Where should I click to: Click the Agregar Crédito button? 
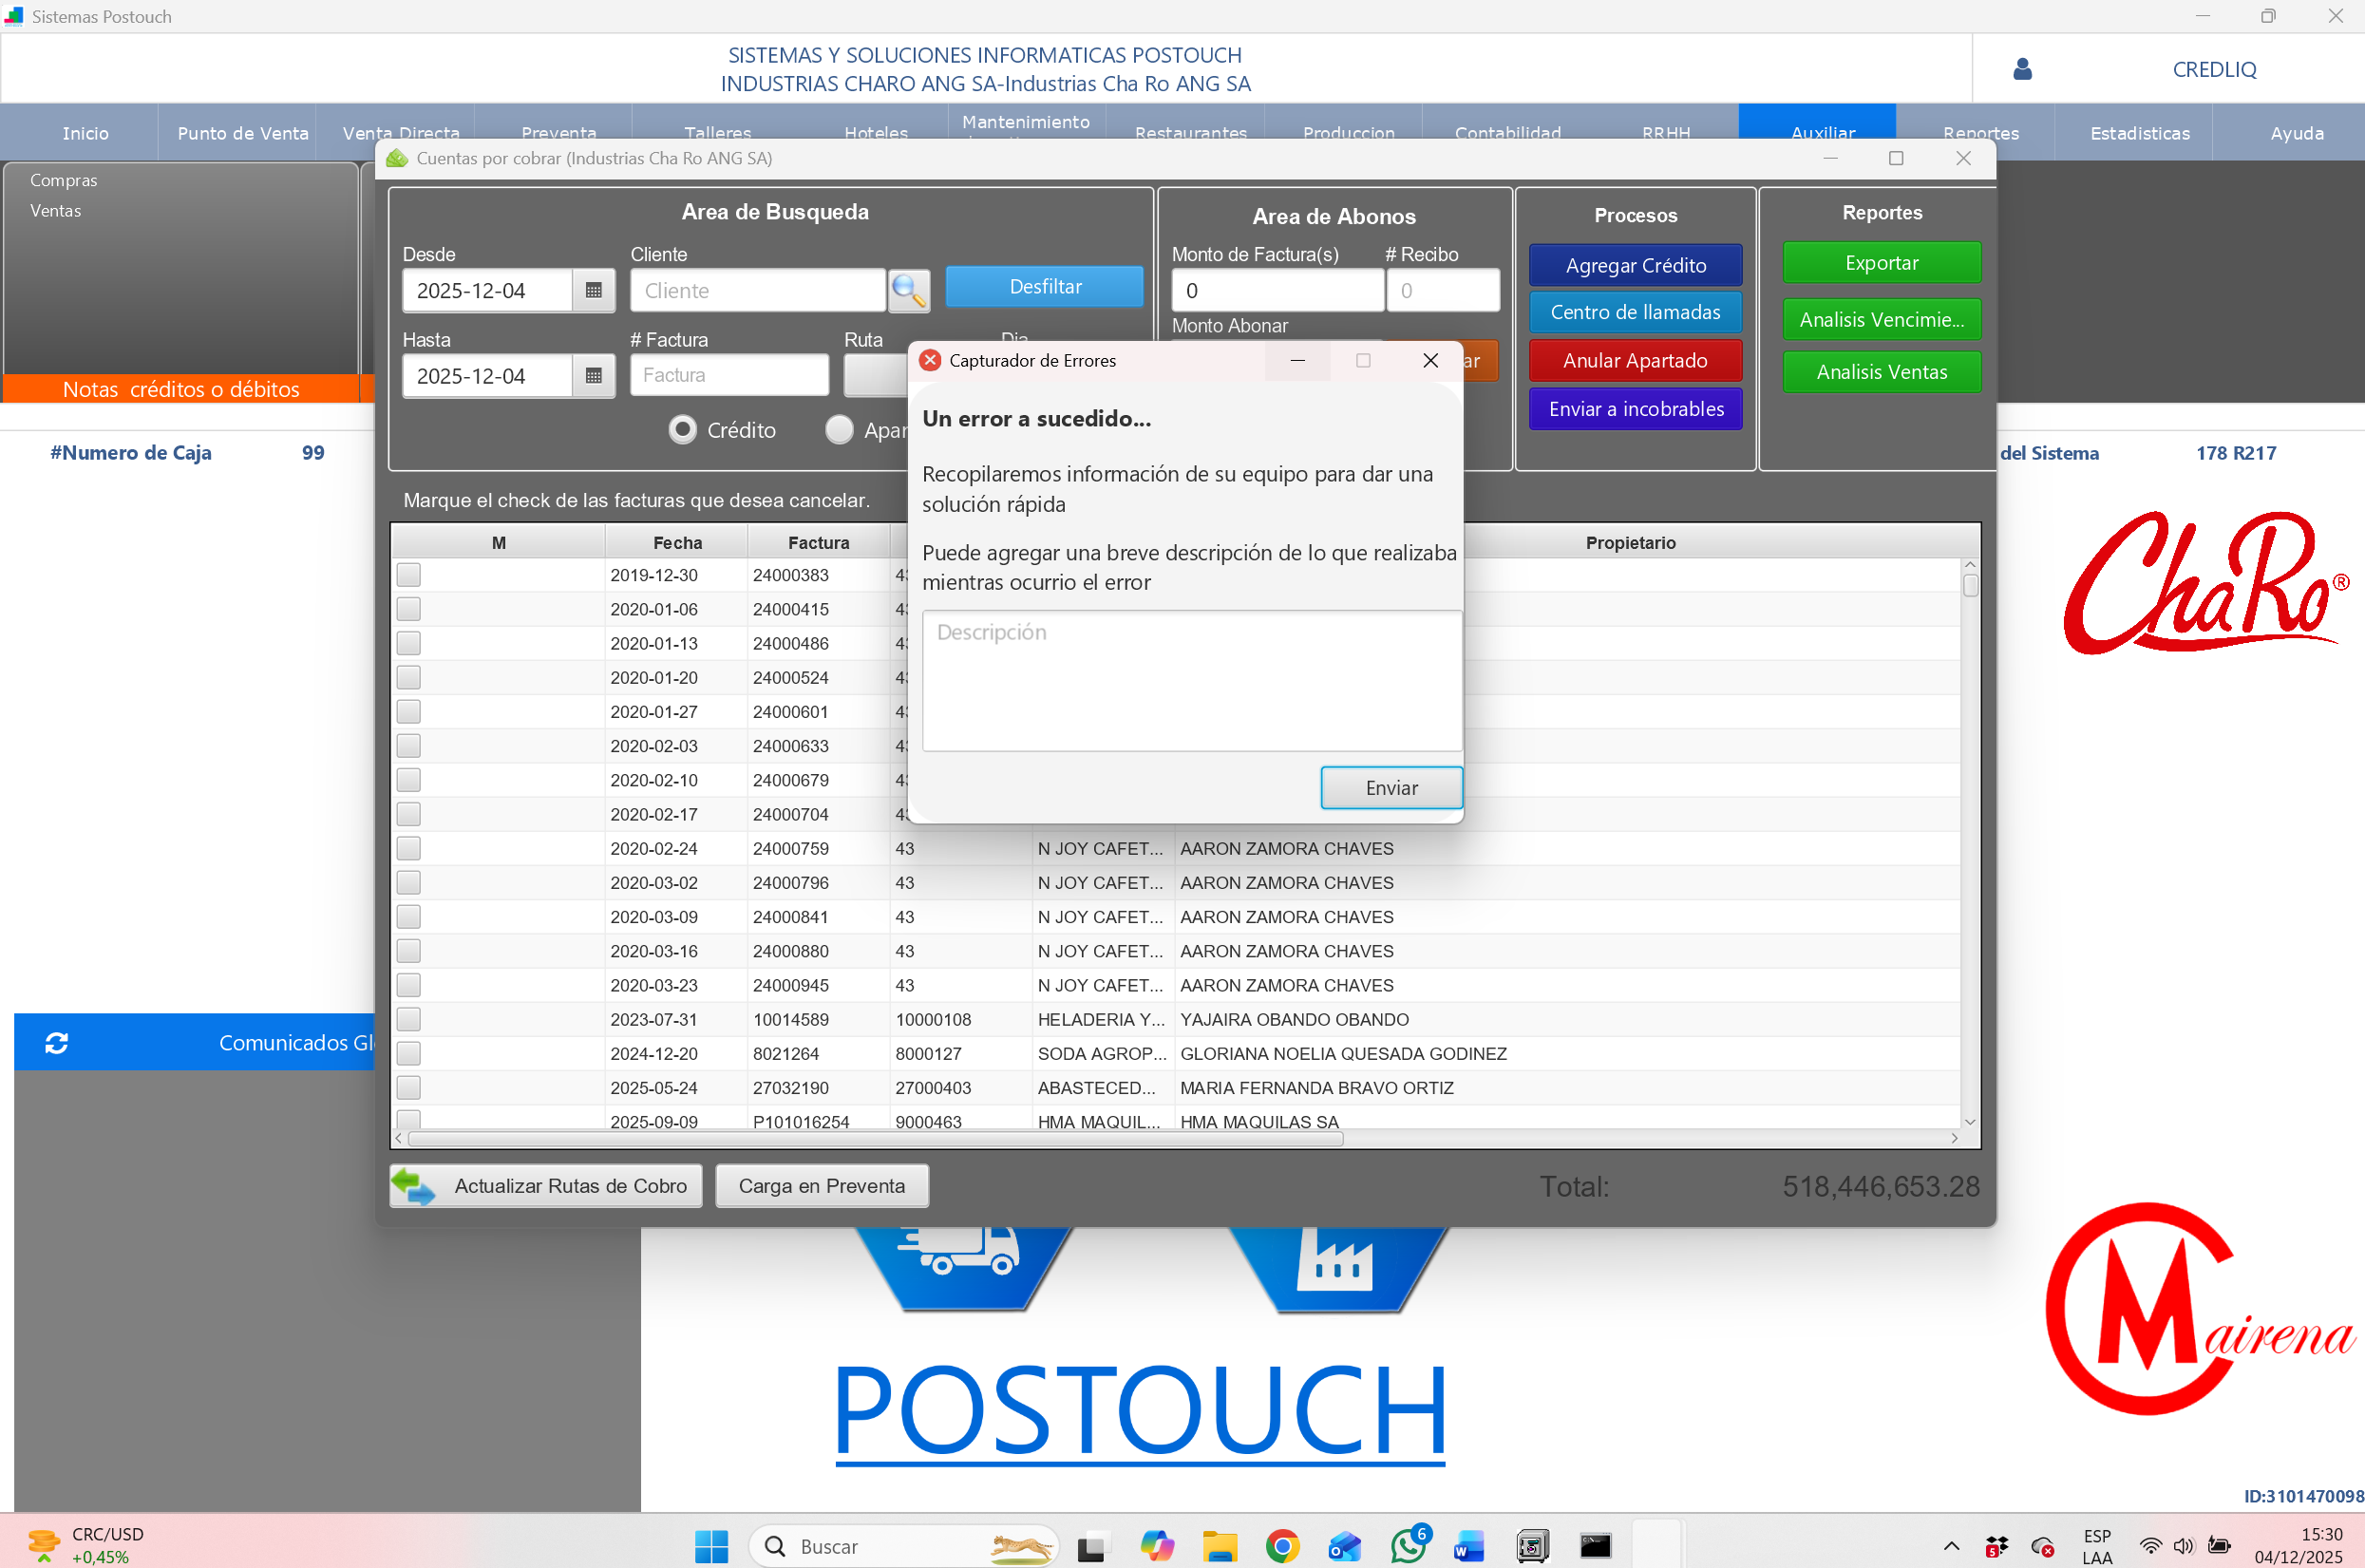[x=1634, y=265]
